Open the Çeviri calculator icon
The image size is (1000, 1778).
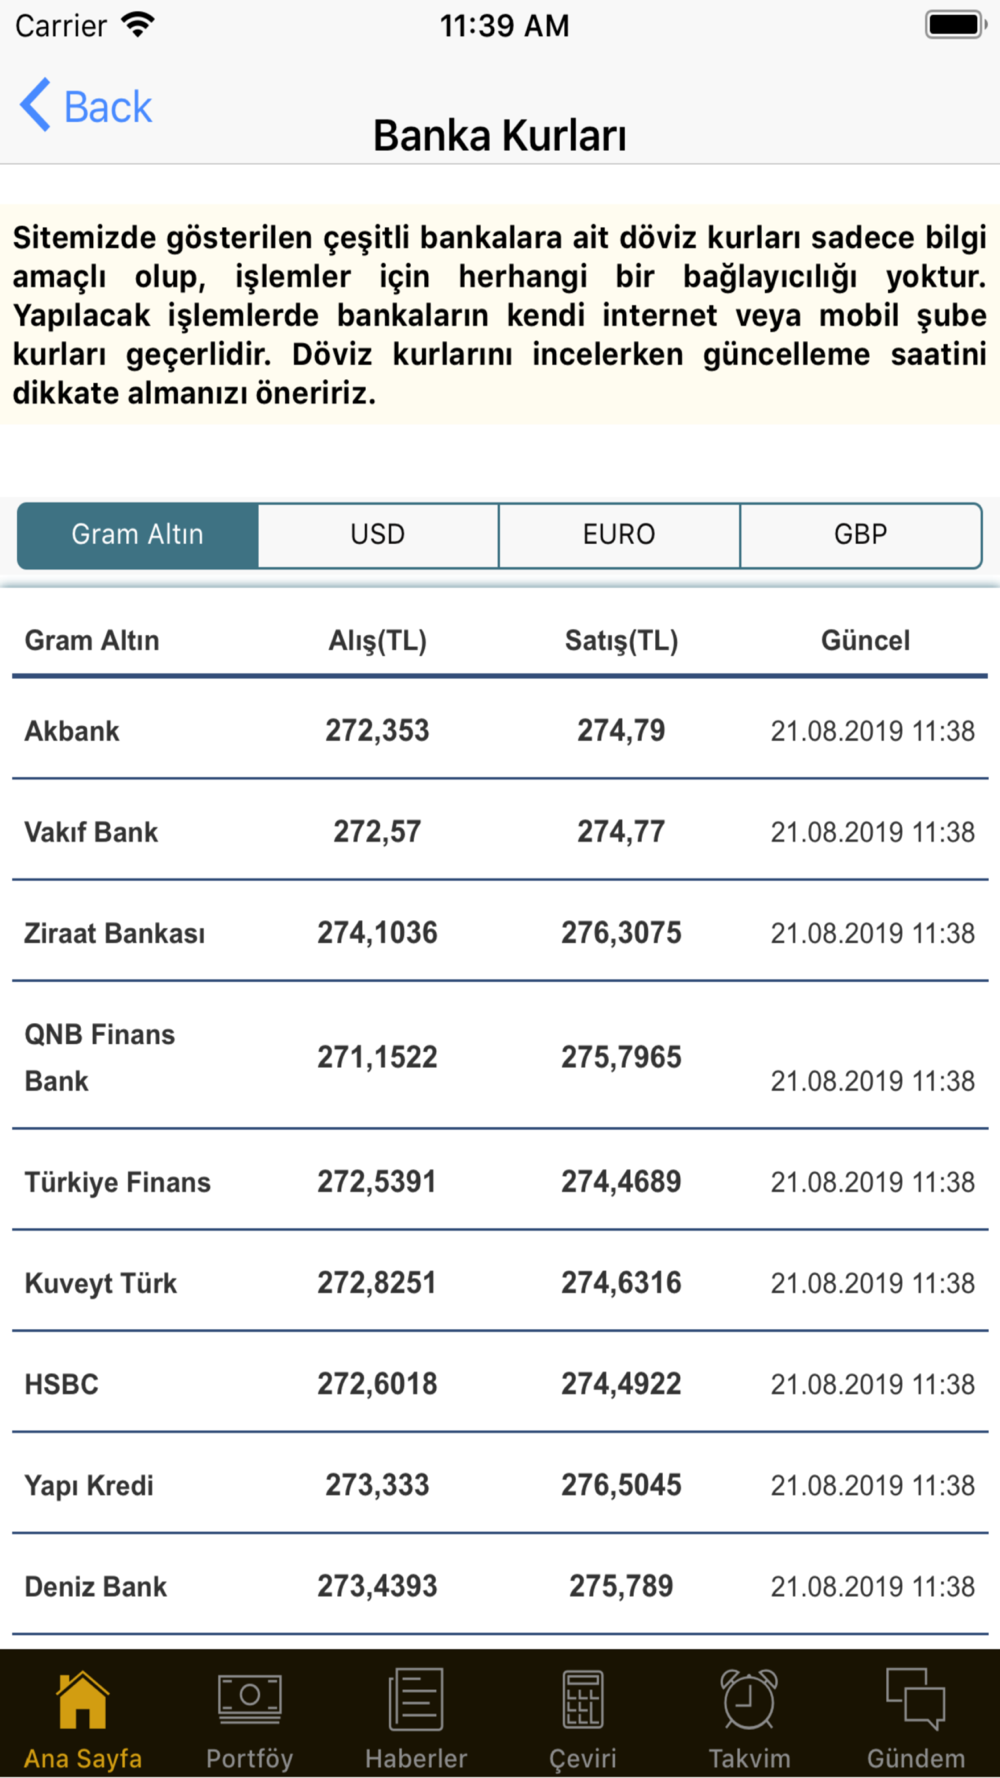point(583,1700)
